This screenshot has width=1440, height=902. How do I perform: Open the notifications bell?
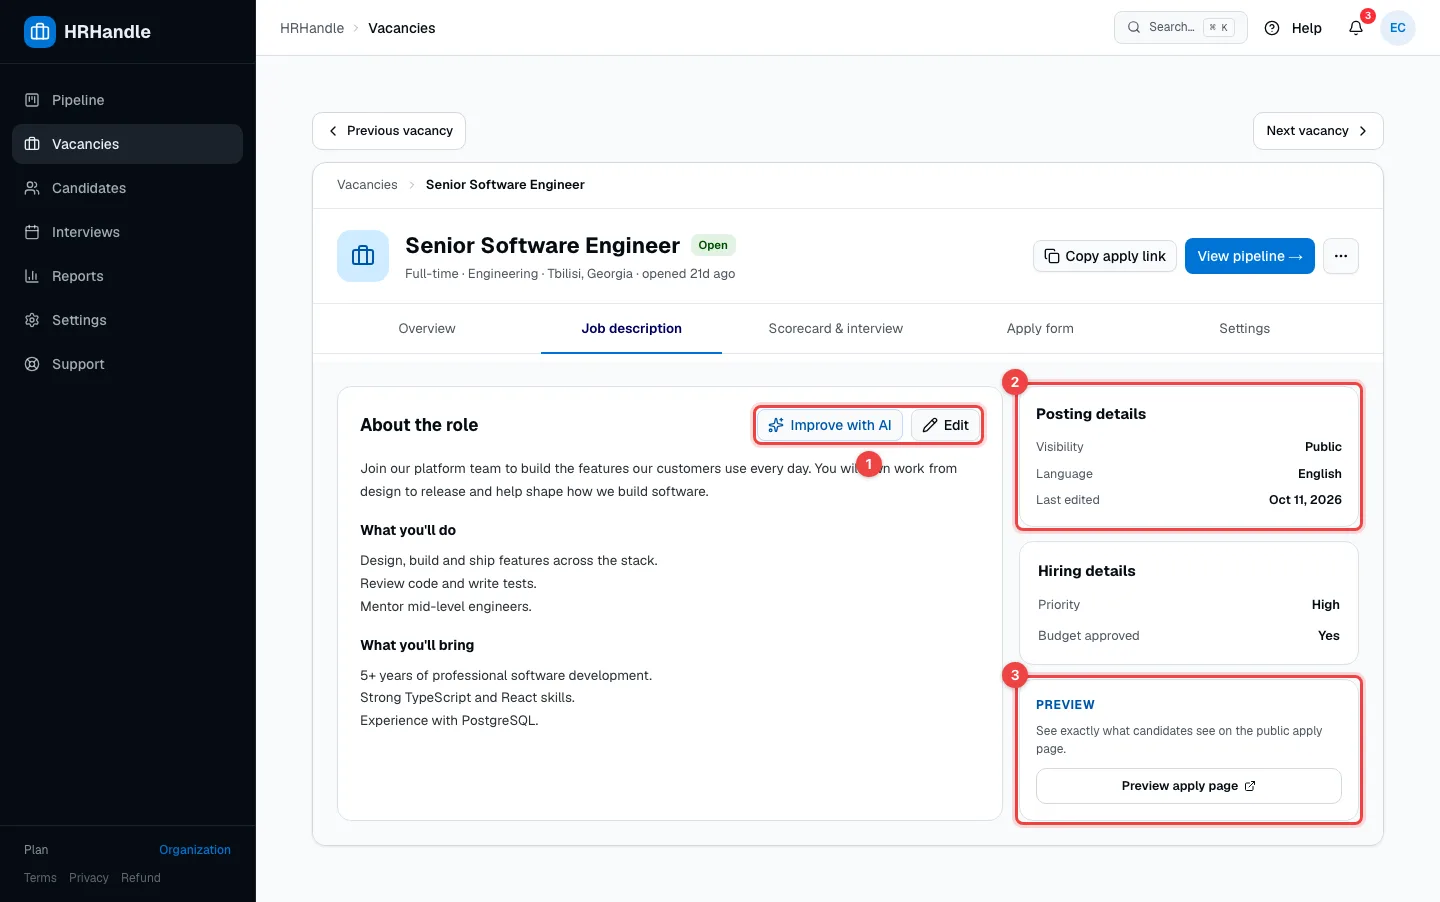click(1356, 28)
